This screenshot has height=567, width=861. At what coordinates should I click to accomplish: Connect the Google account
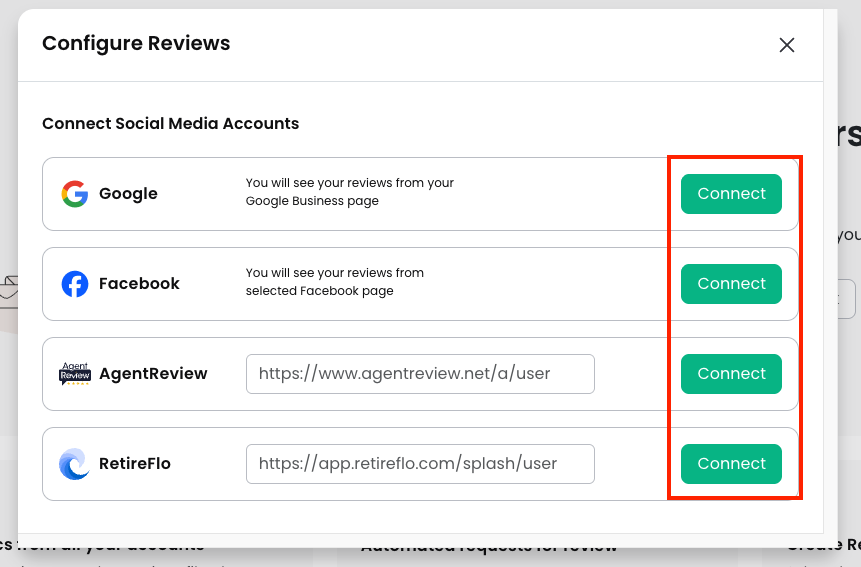click(731, 194)
